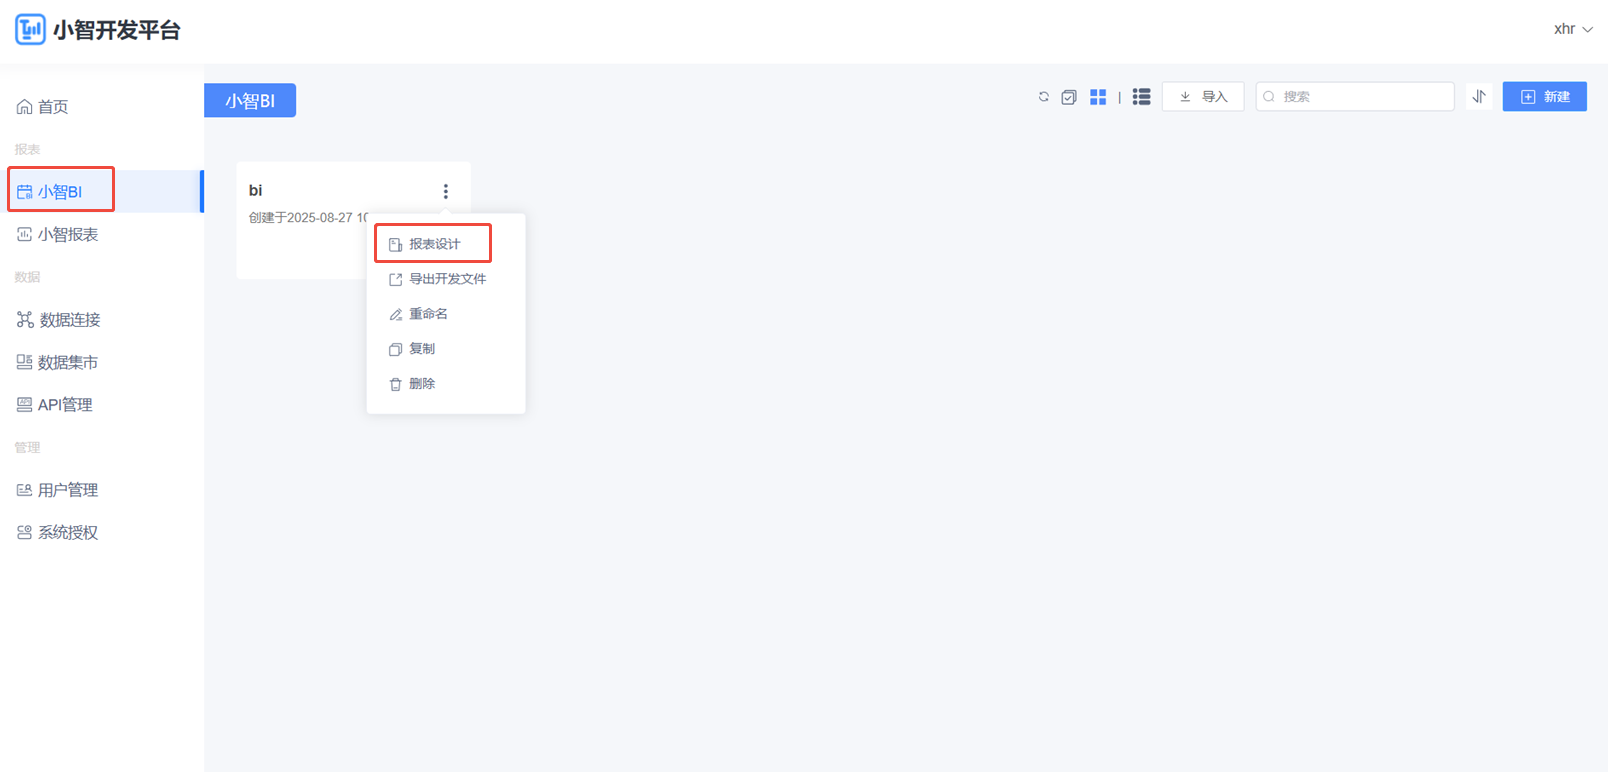Open 数据连接 data connections page
The height and width of the screenshot is (772, 1608).
69,320
